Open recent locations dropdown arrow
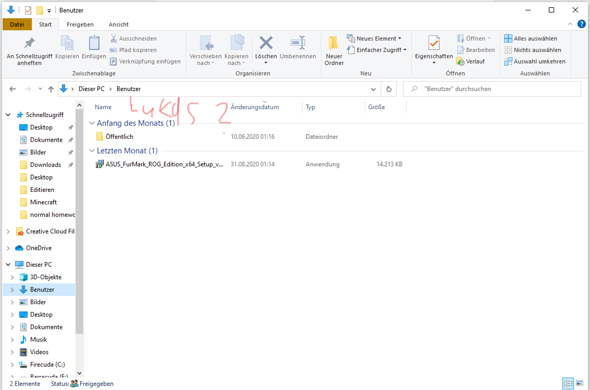This screenshot has width=590, height=390. click(40, 89)
